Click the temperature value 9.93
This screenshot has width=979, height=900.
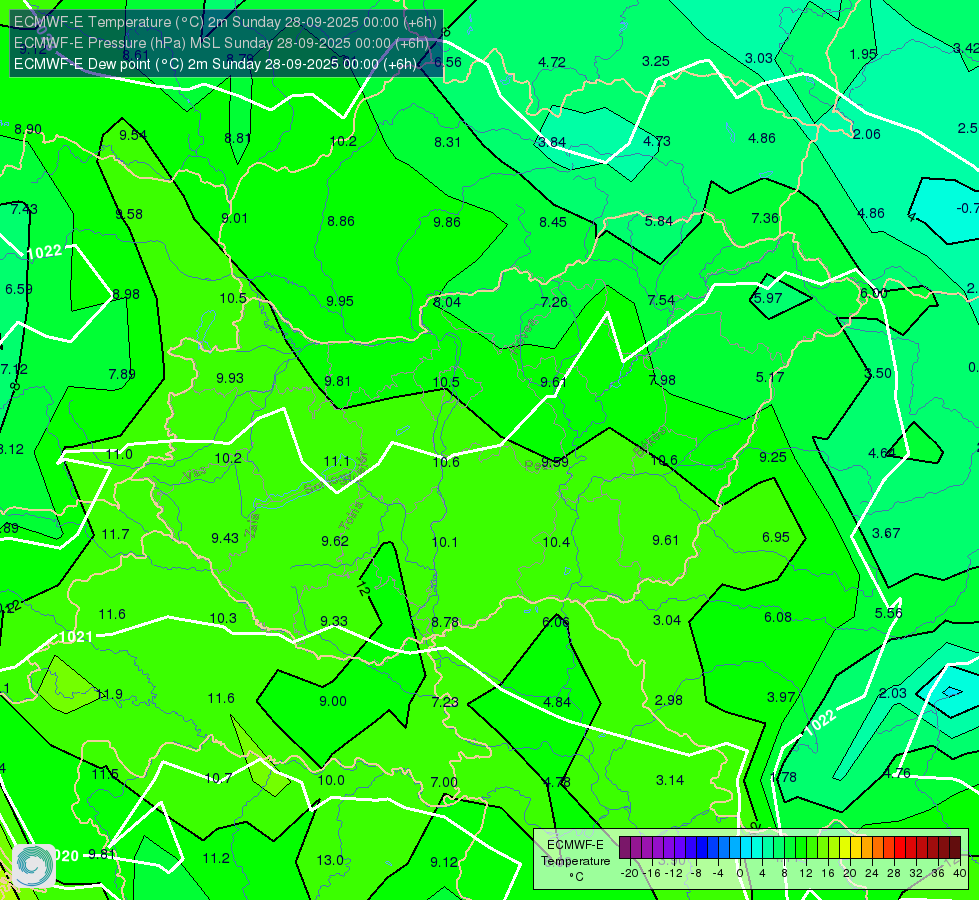pos(230,378)
